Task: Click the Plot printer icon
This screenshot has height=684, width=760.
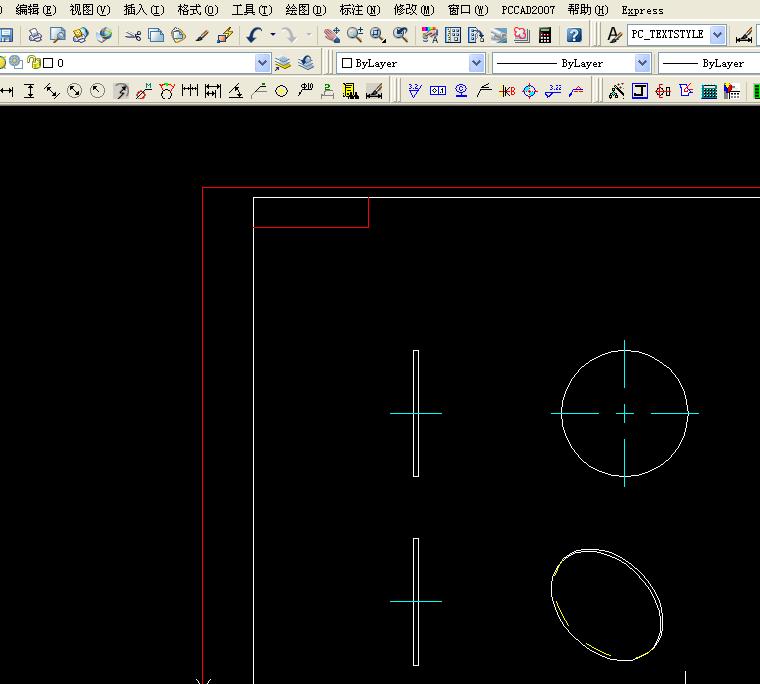Action: pyautogui.click(x=35, y=35)
